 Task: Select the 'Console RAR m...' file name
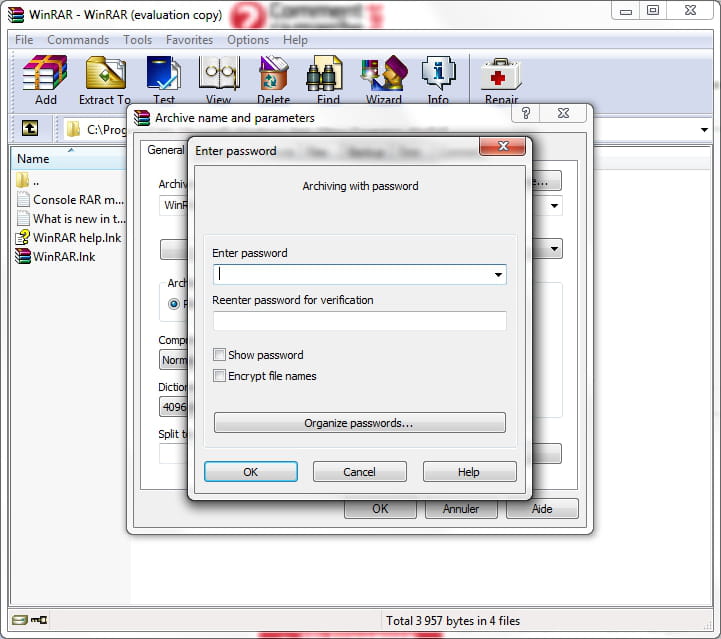click(x=79, y=200)
